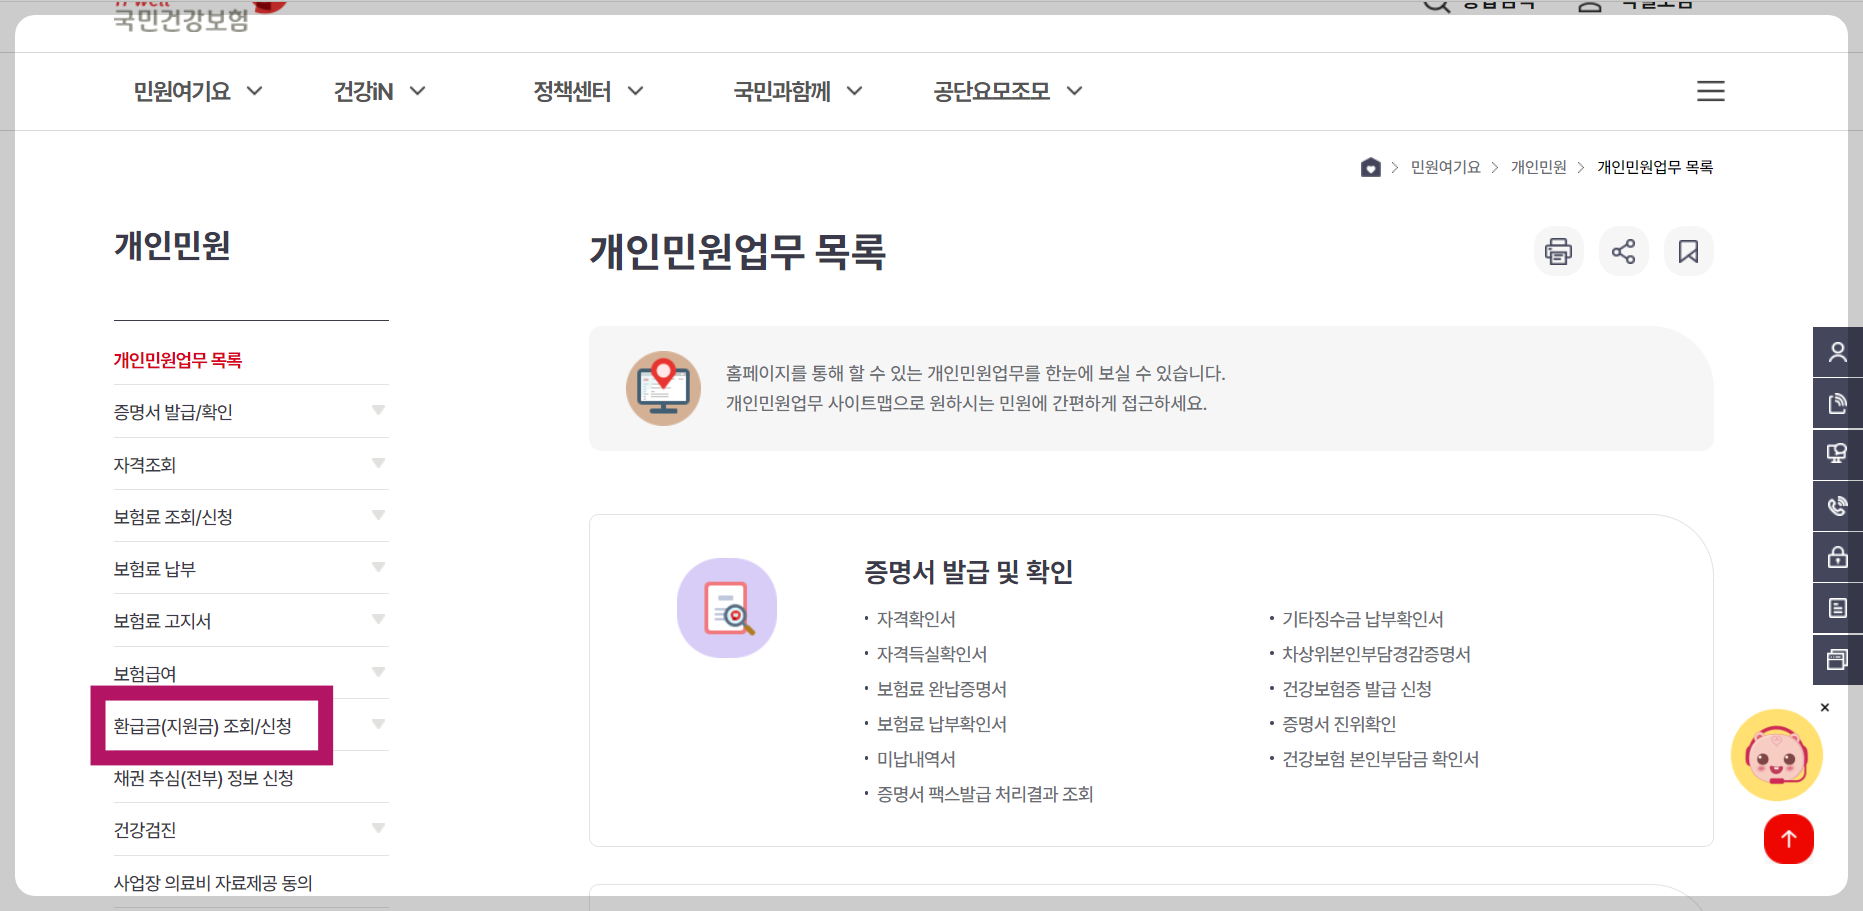Close the chatbot mascot popup
The image size is (1863, 911).
point(1825,707)
